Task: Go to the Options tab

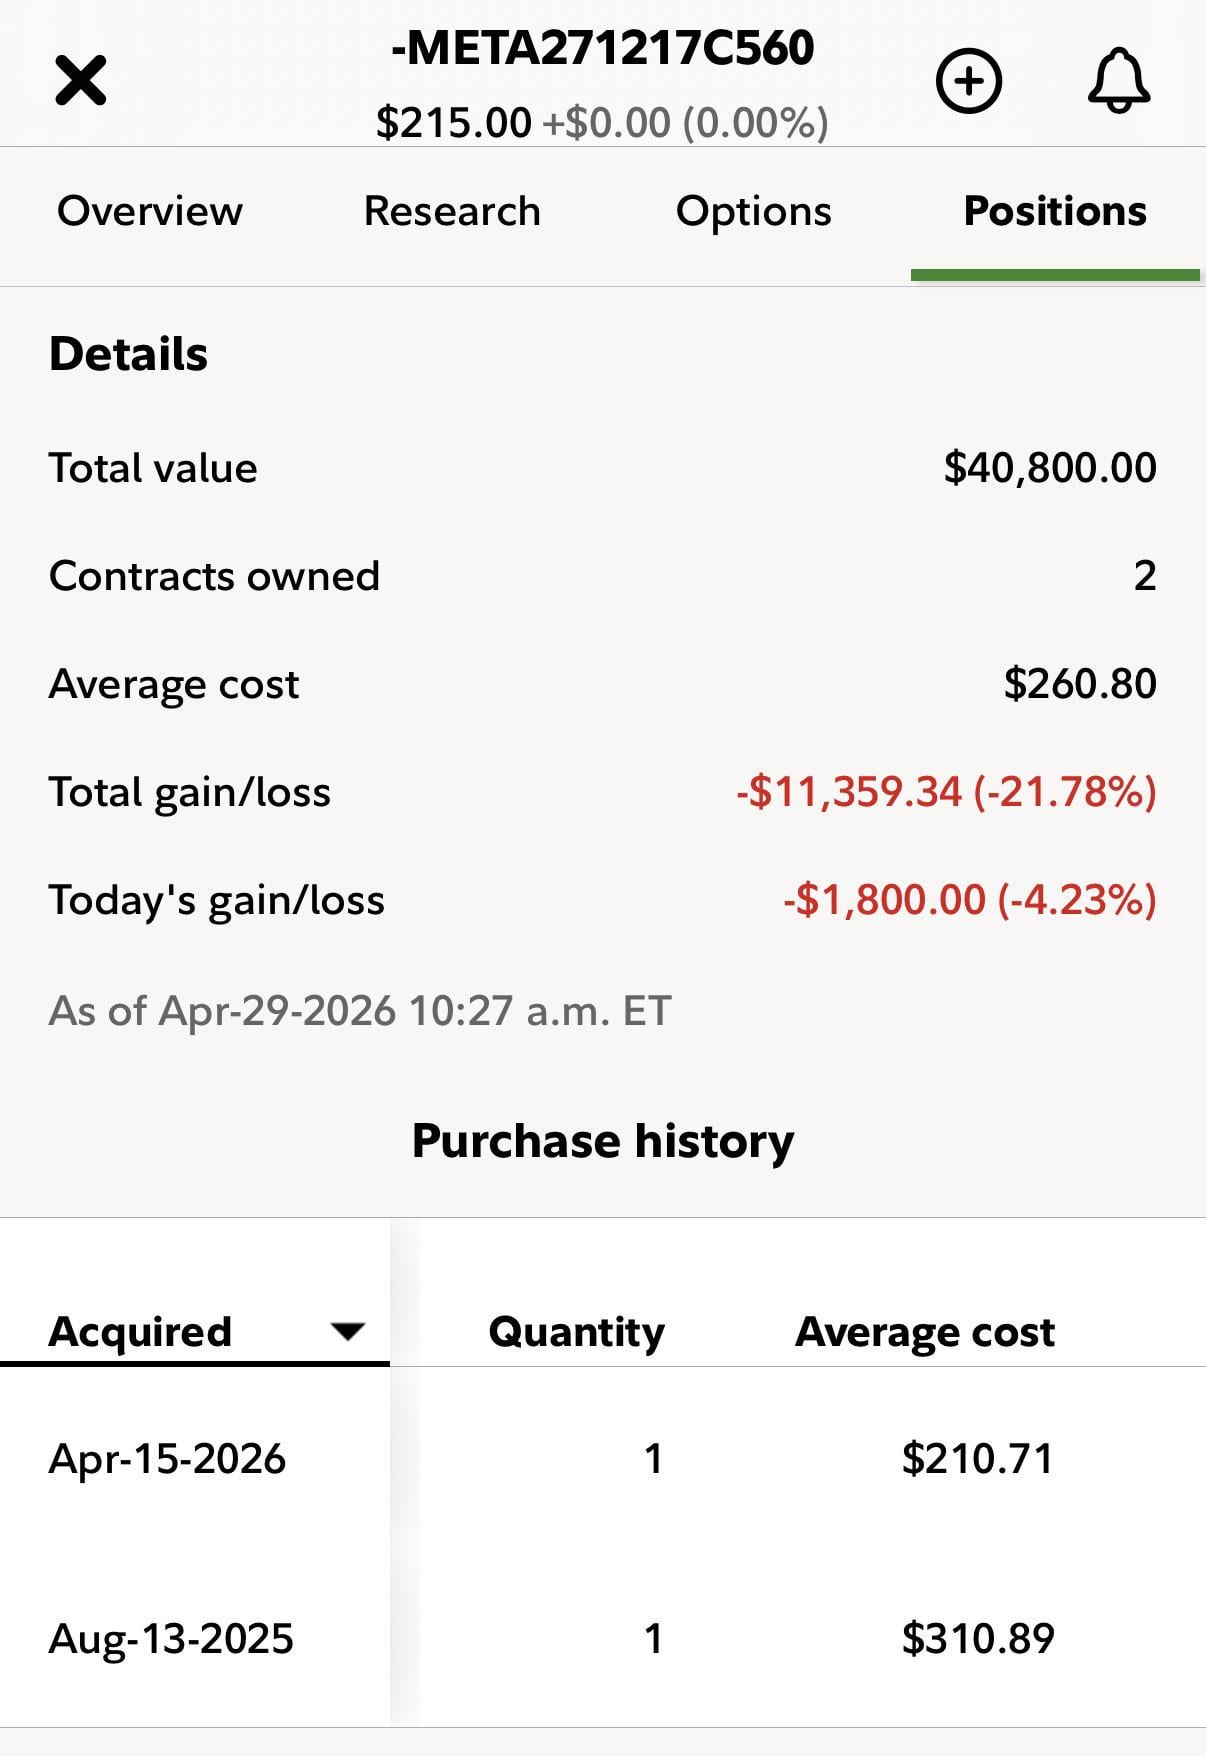Action: click(753, 212)
